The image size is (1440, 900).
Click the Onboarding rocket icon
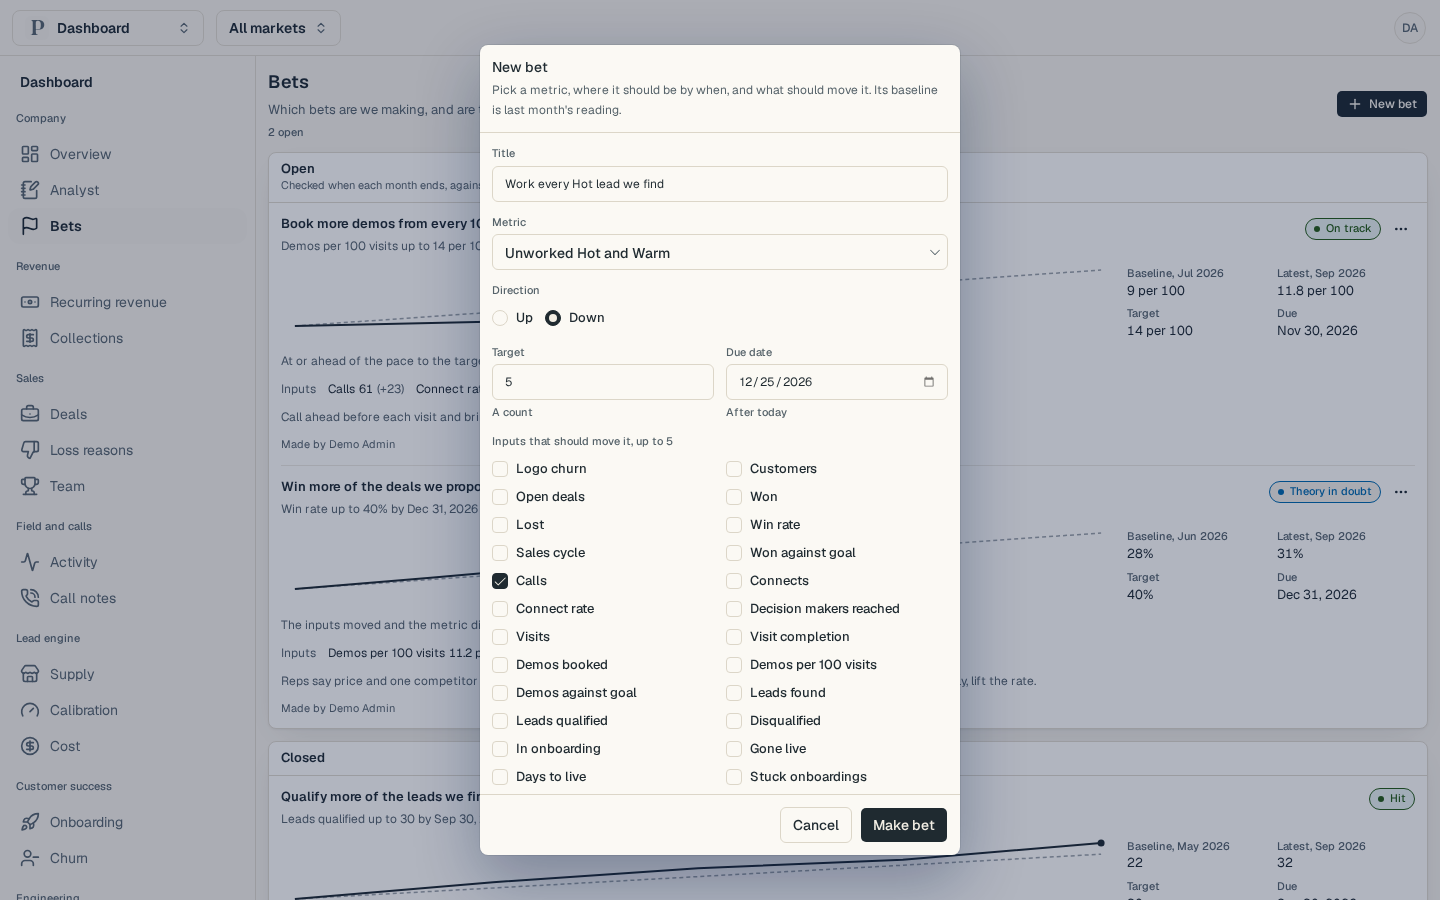30,822
